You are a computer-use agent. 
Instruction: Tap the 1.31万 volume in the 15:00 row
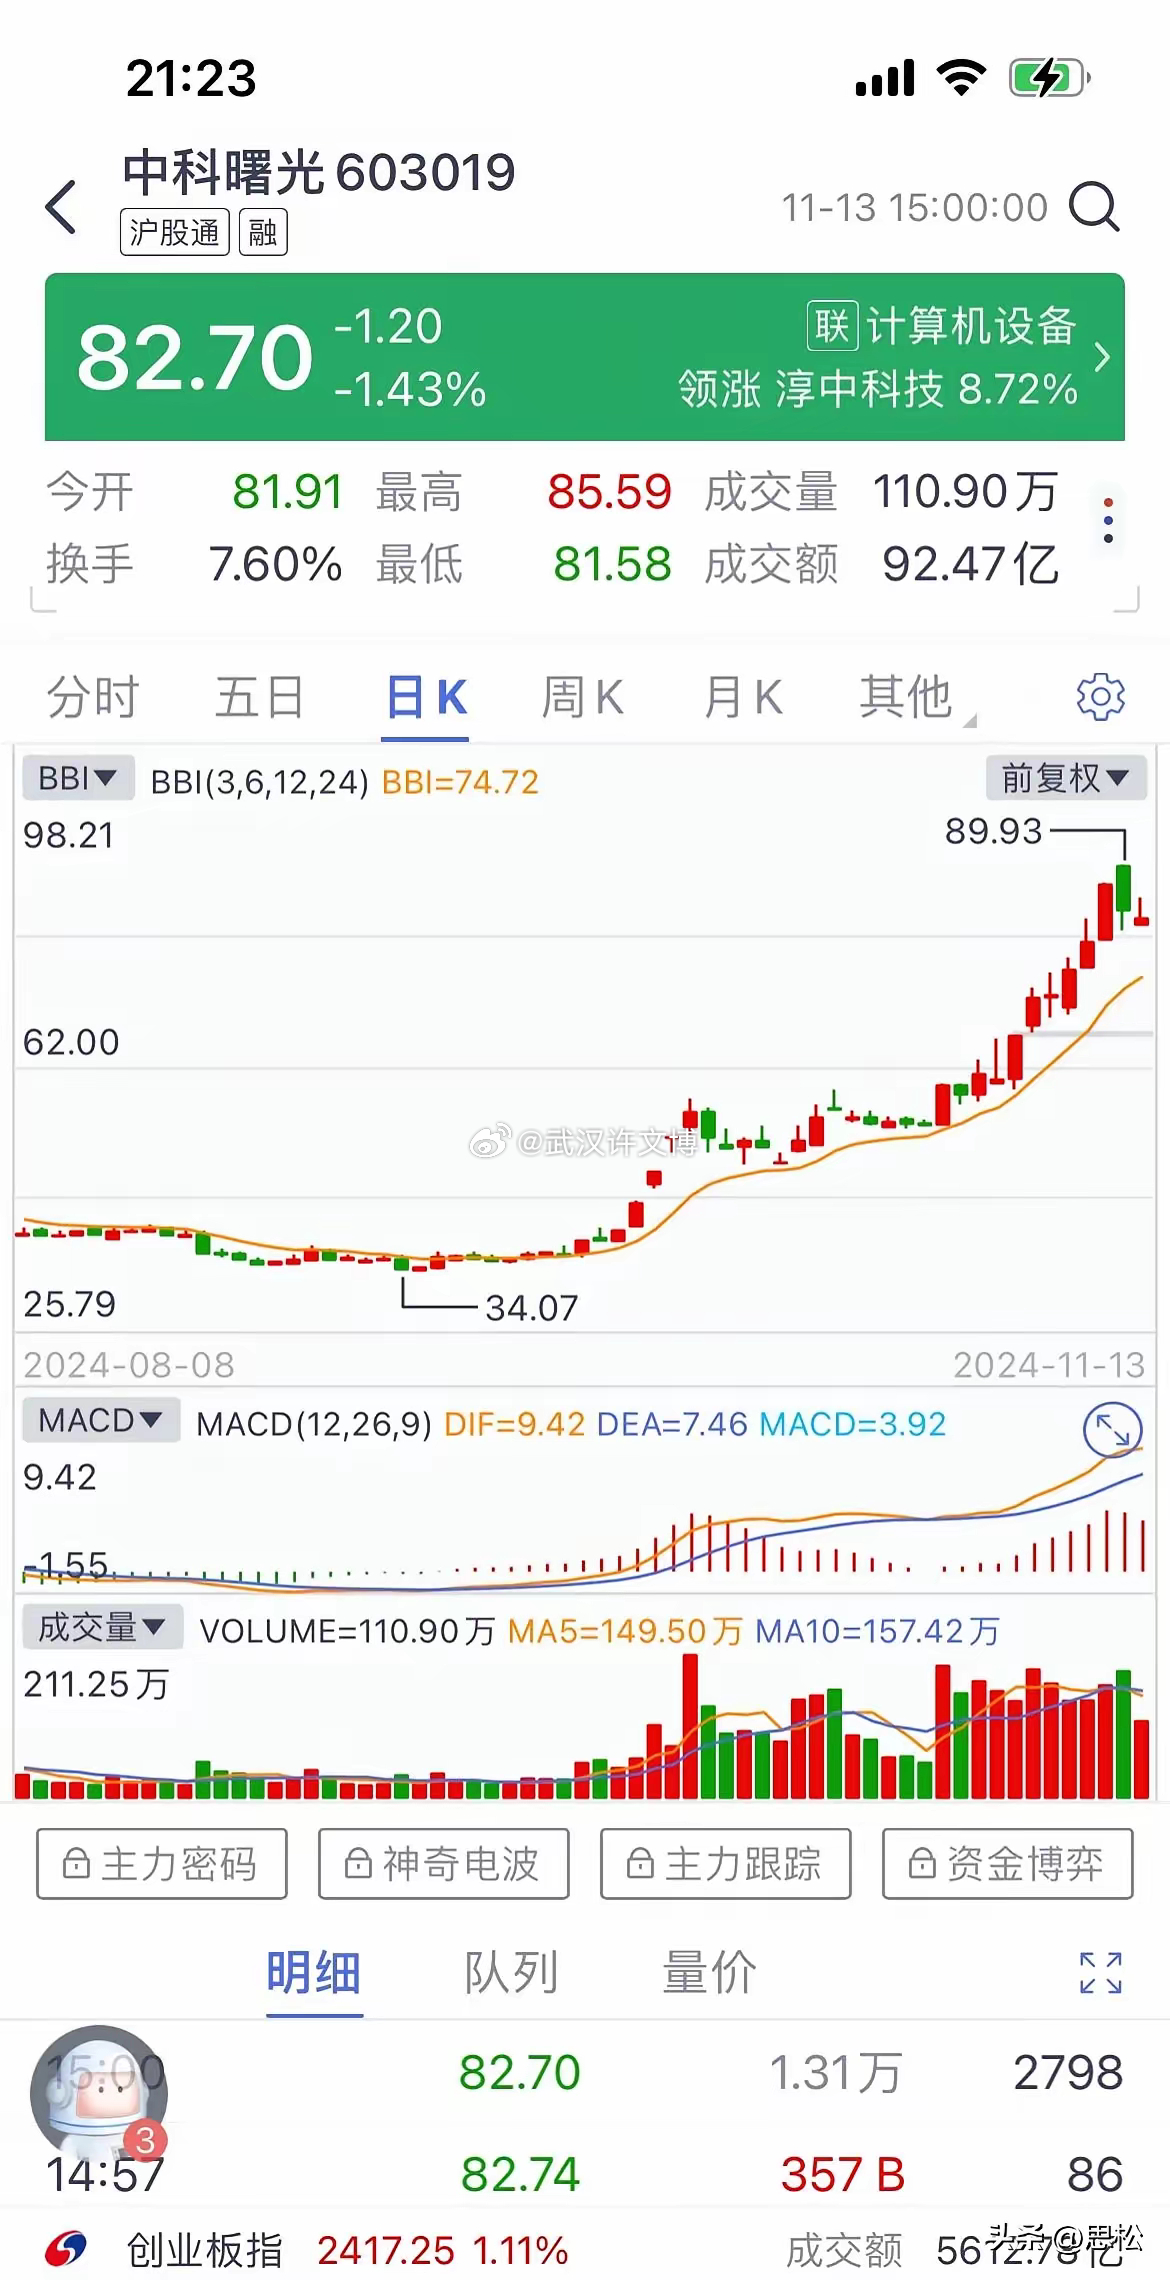836,2073
